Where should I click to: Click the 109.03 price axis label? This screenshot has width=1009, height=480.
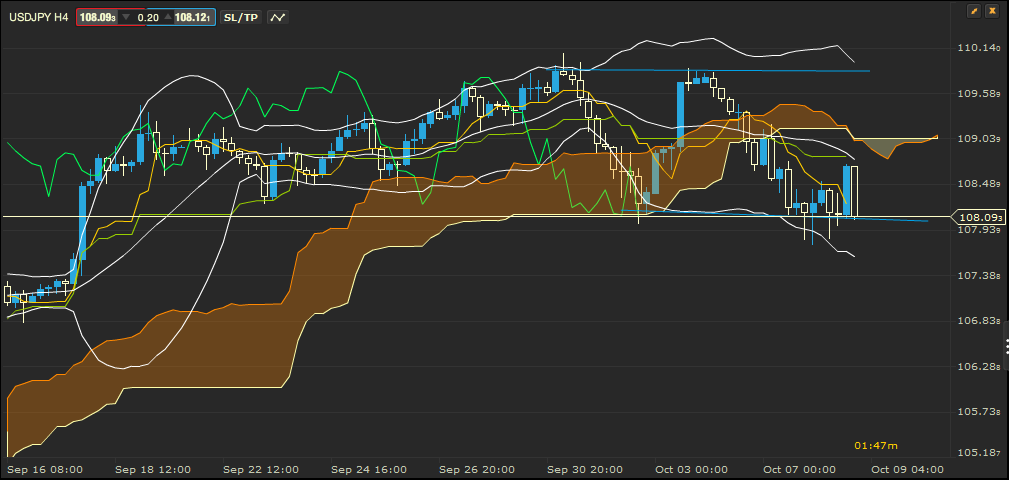coord(977,139)
